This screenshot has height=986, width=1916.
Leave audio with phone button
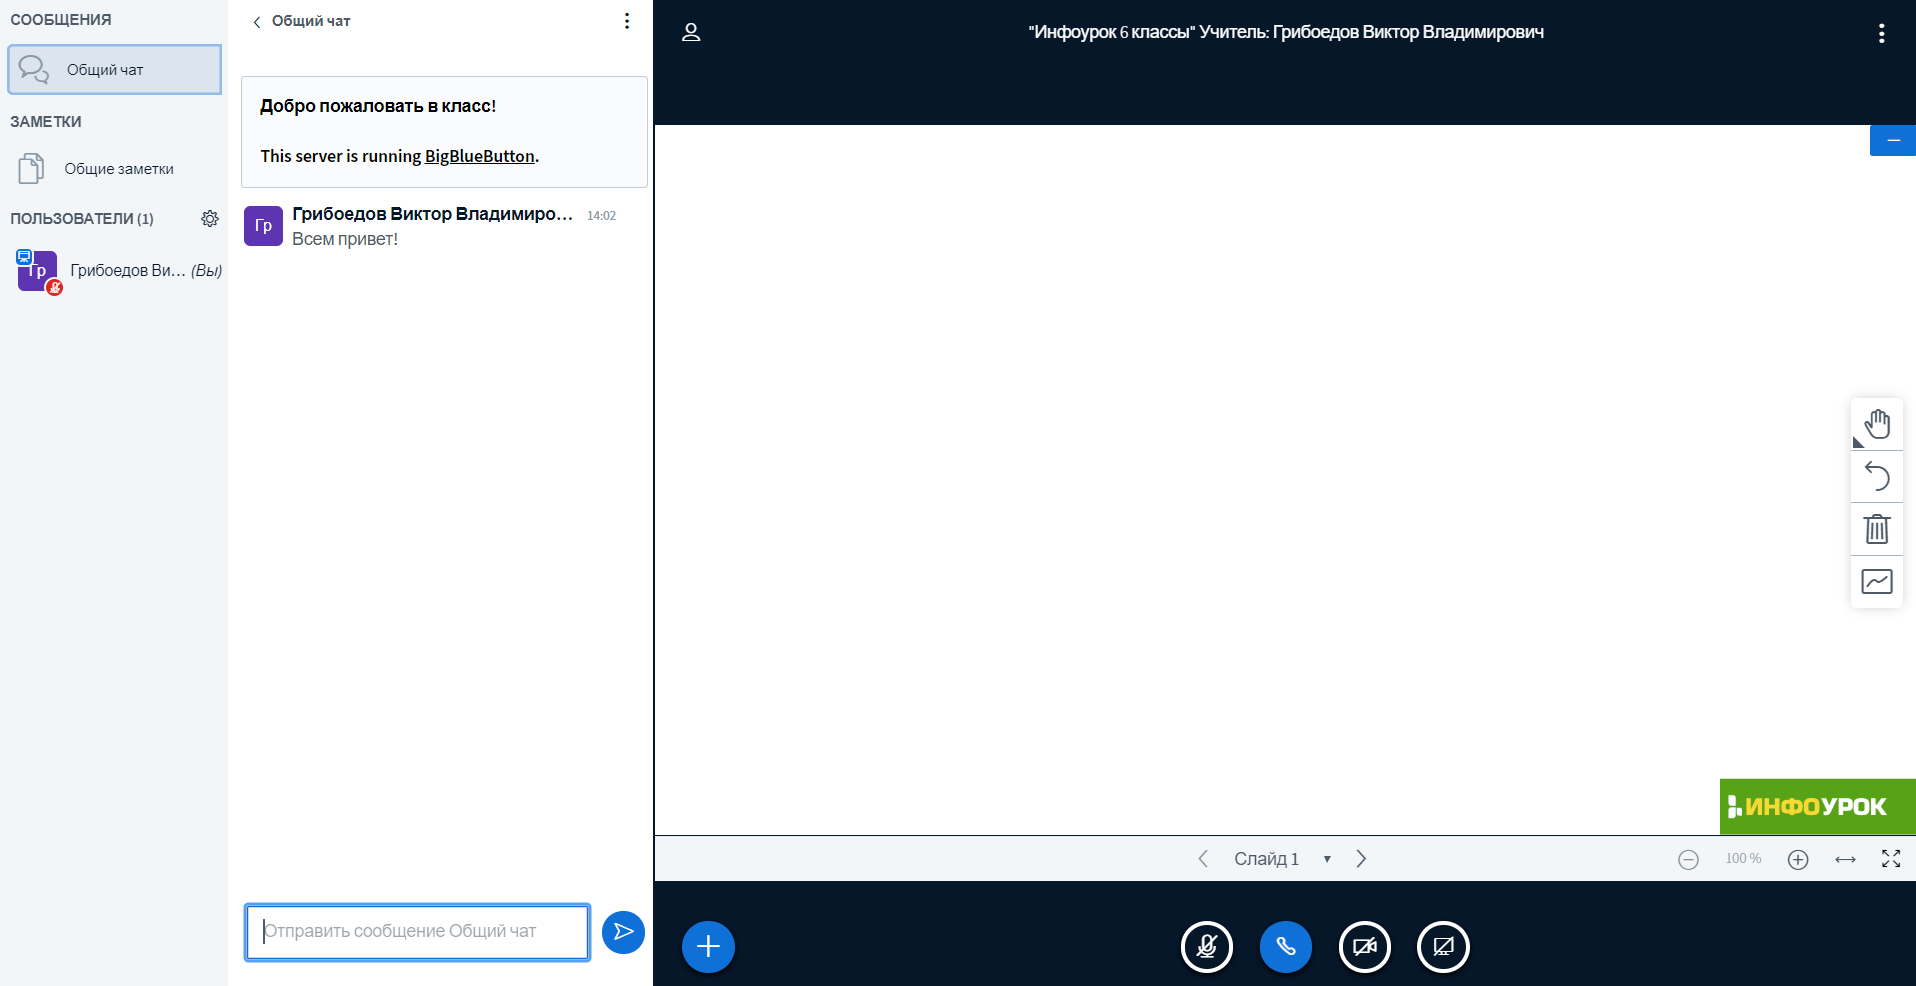coord(1286,946)
